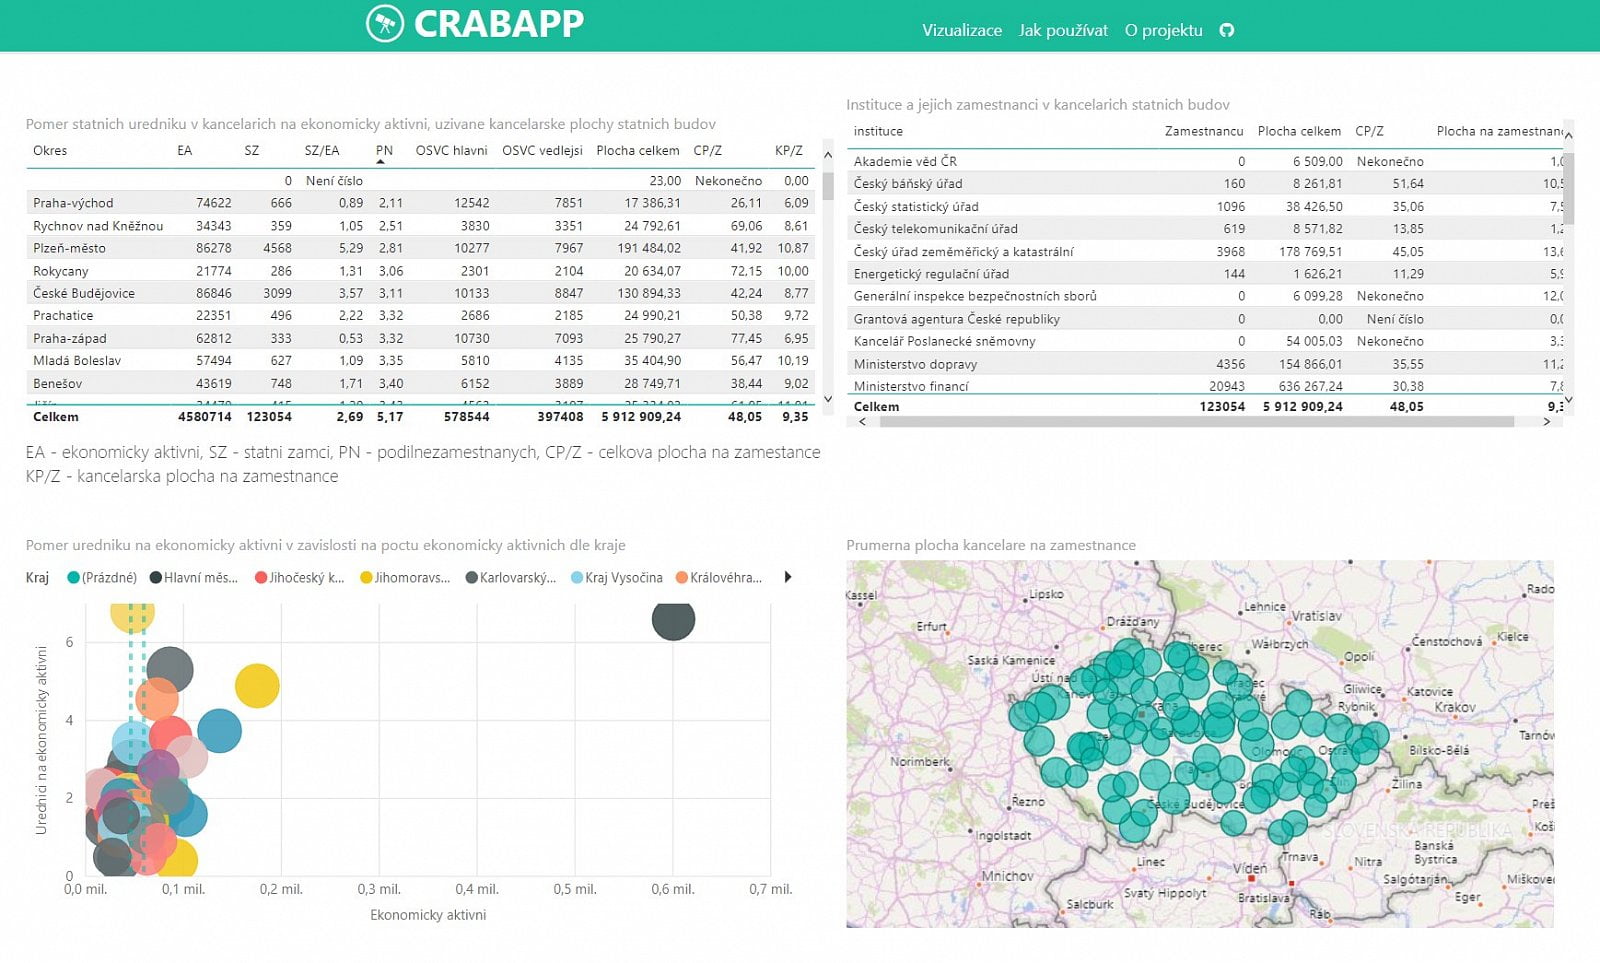Image resolution: width=1600 pixels, height=963 pixels.
Task: Click the orange Královéhradecký legend dot
Action: (x=681, y=577)
